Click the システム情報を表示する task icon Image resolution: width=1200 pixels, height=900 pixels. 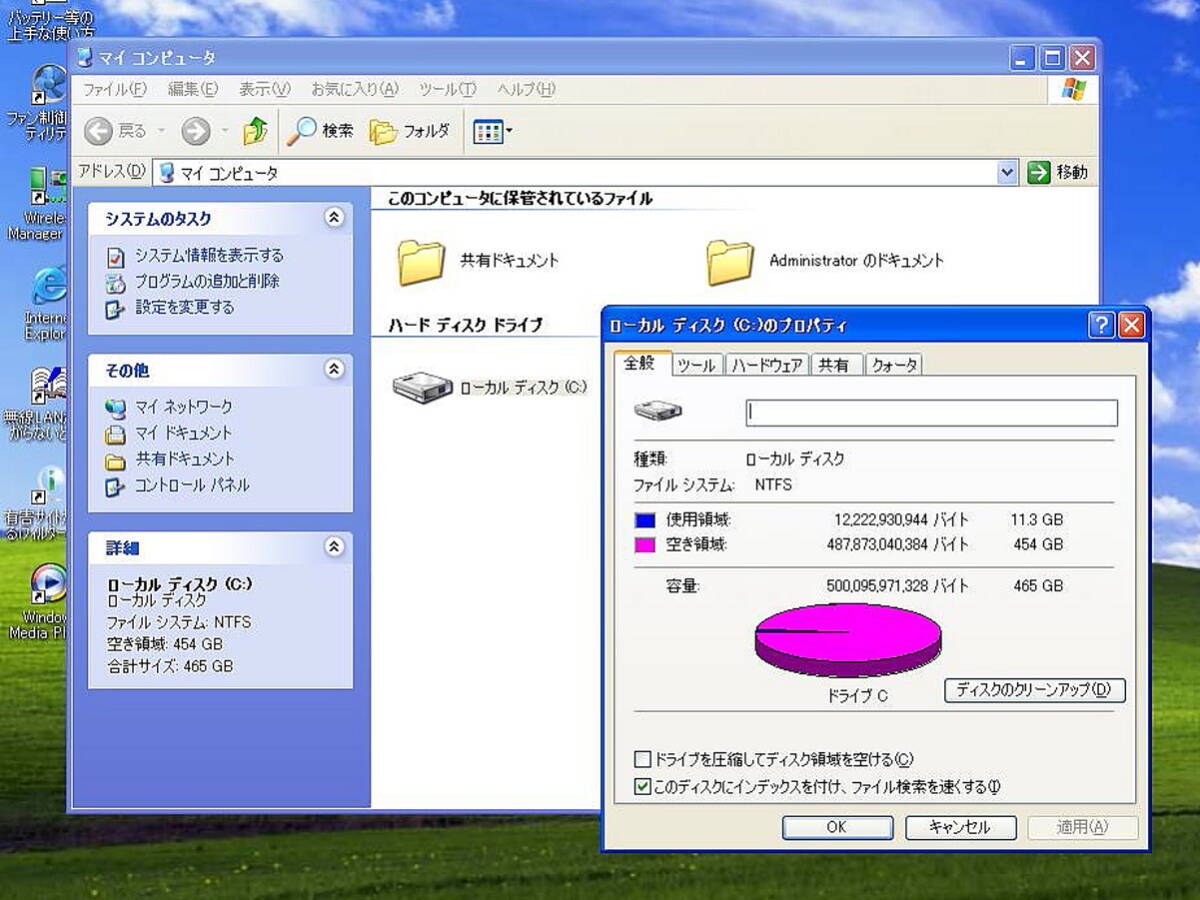(117, 256)
